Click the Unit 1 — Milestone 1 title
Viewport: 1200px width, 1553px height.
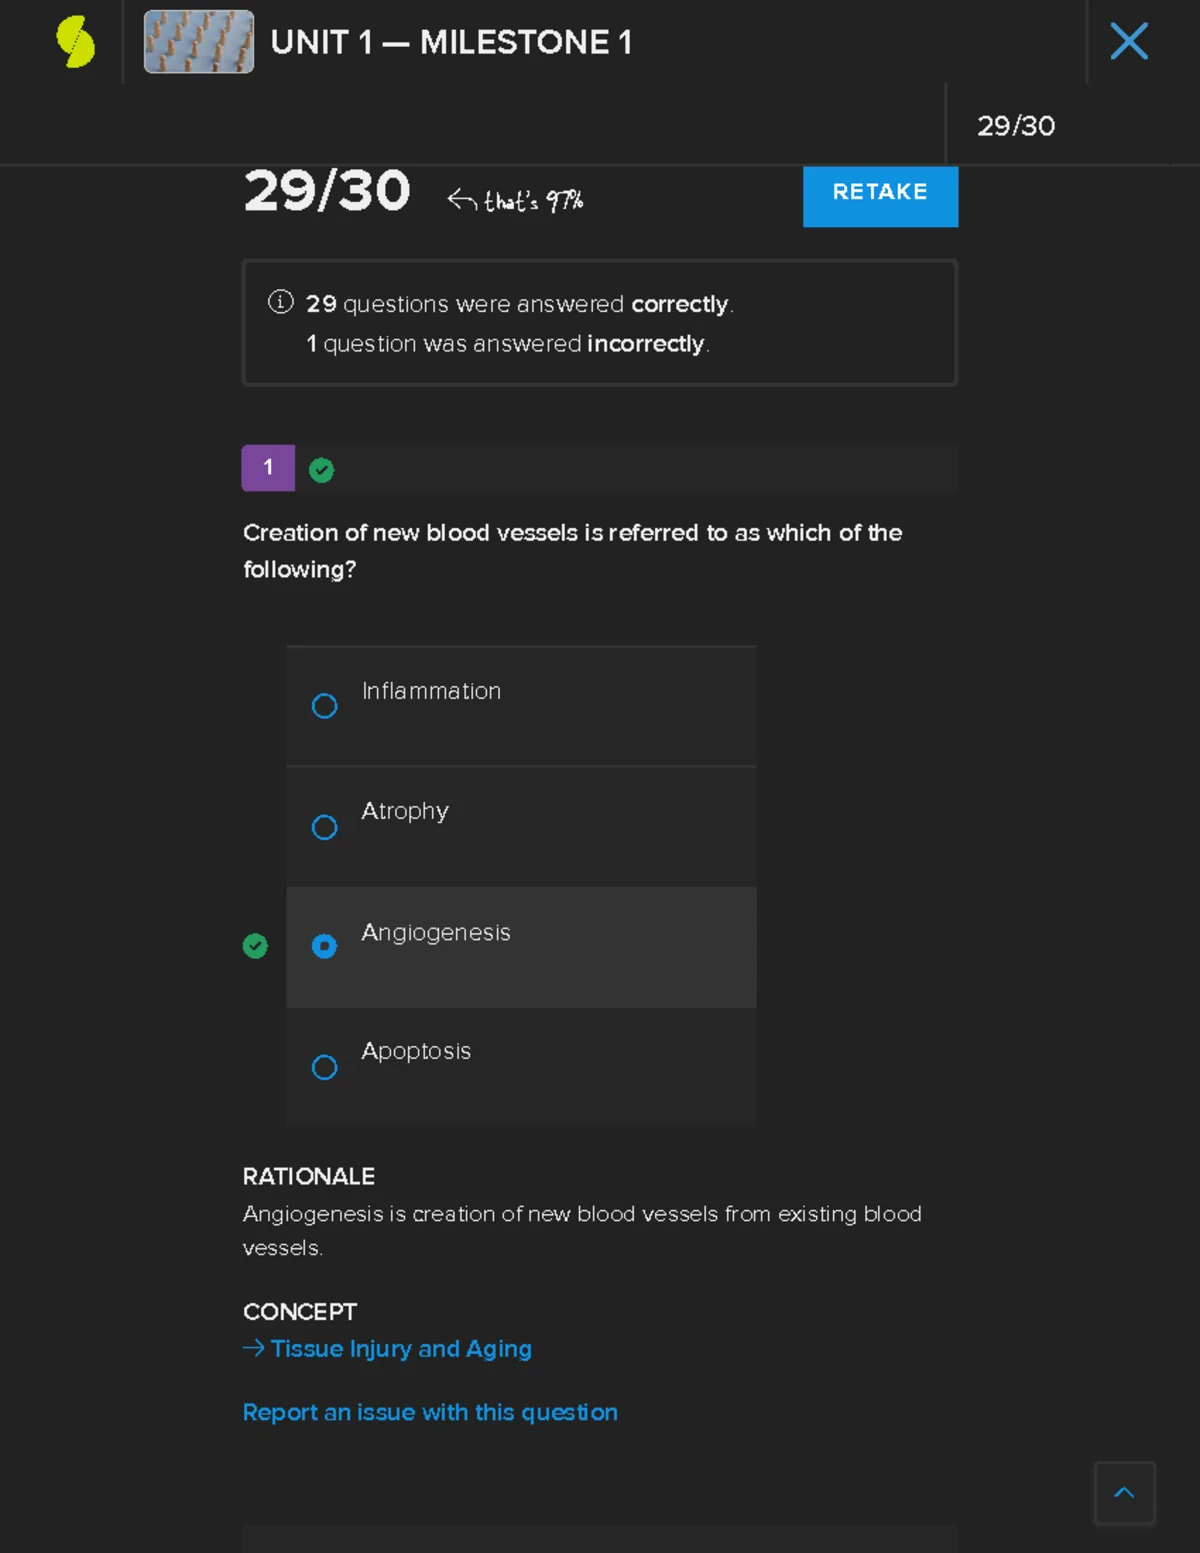pyautogui.click(x=451, y=42)
